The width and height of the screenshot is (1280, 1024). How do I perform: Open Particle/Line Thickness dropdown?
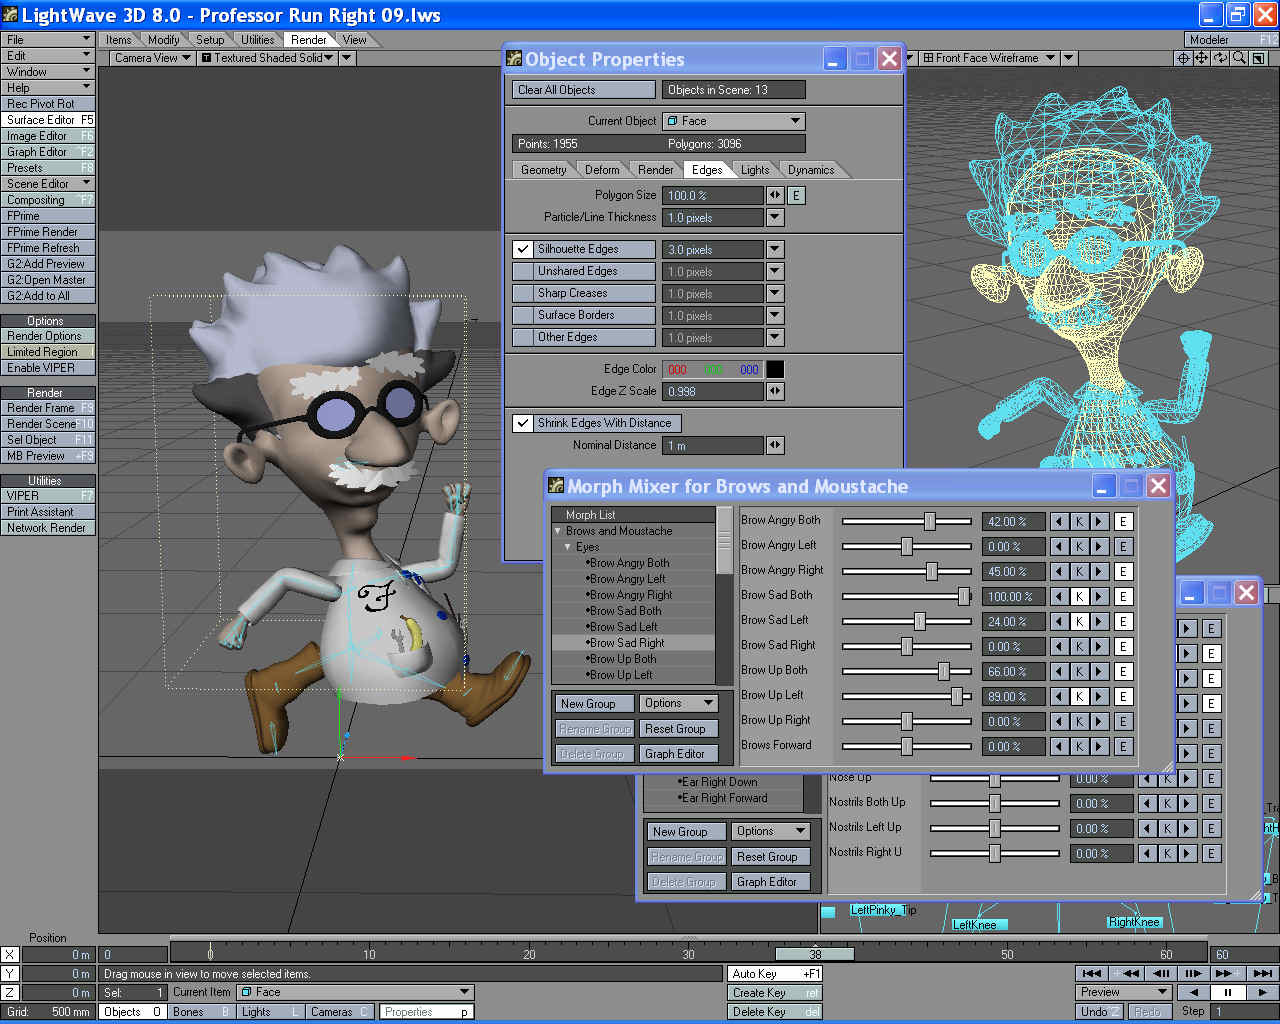775,218
